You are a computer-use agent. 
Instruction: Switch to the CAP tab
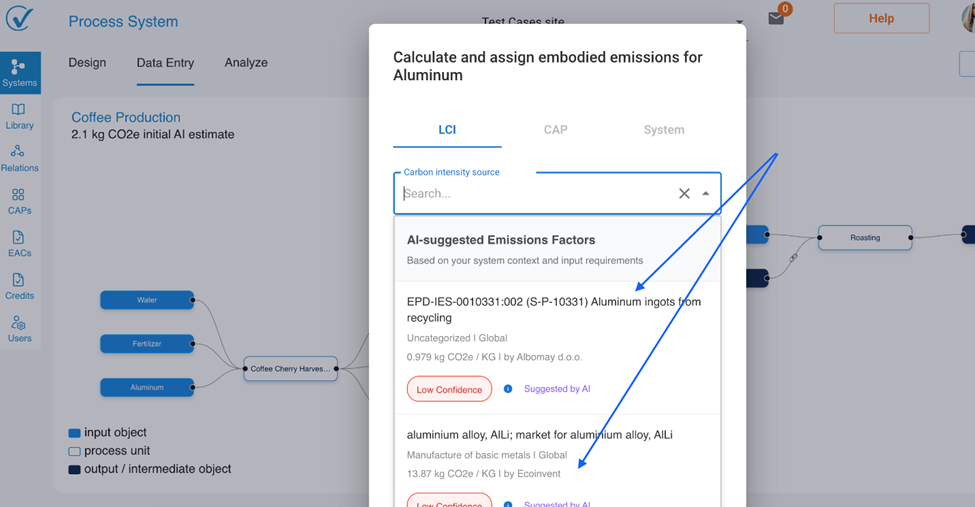(555, 130)
